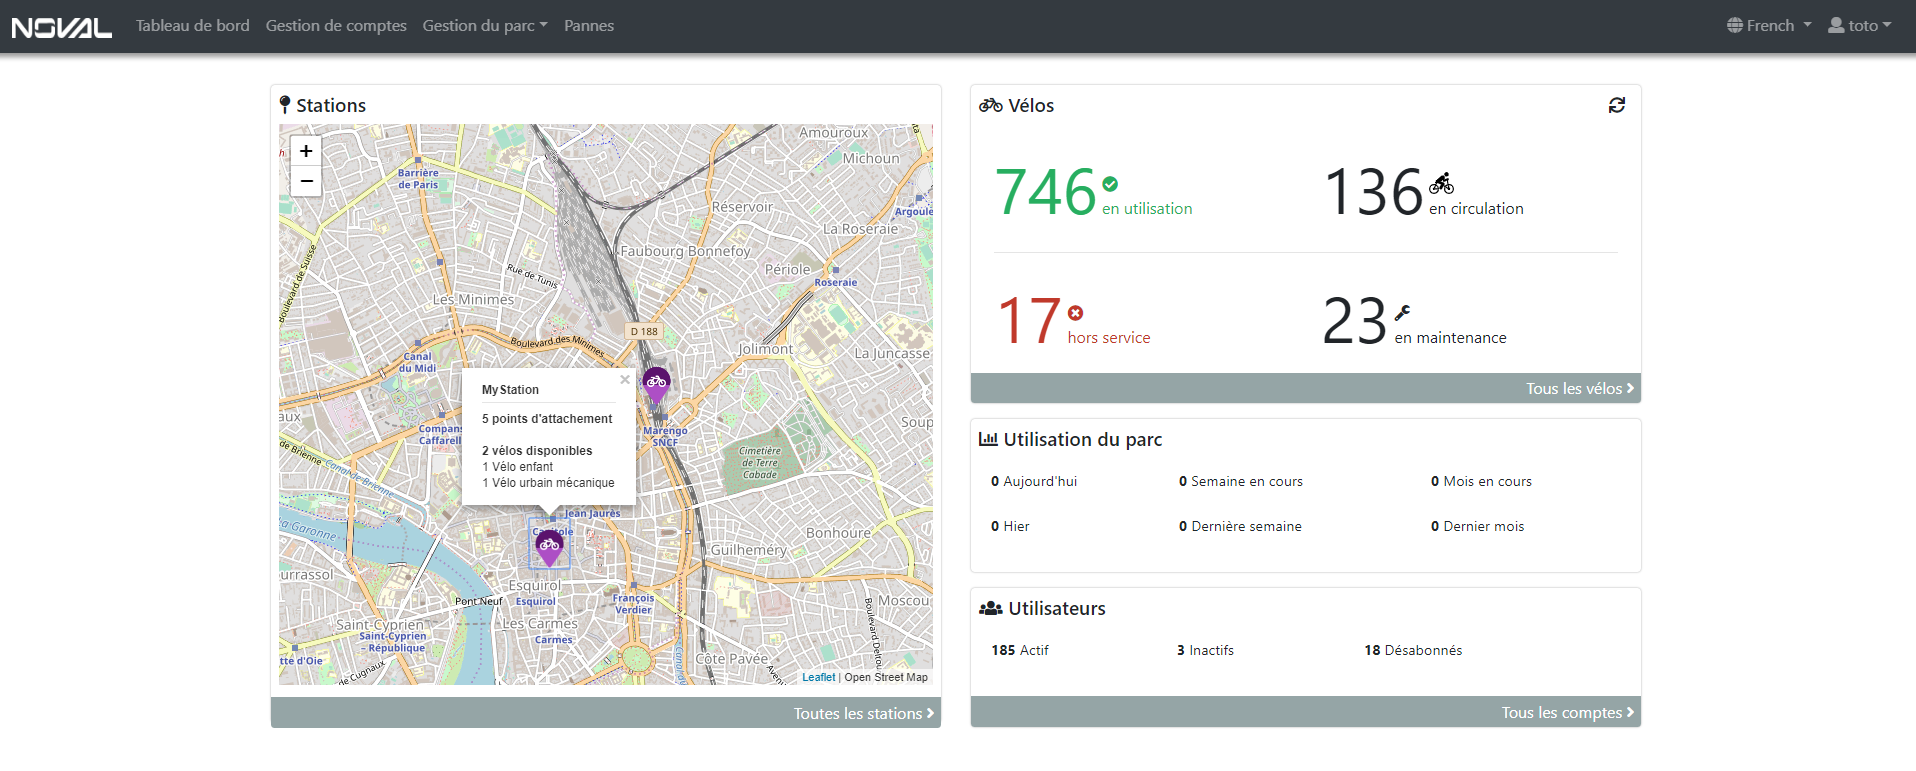The image size is (1916, 771).
Task: Close the My Station map popup
Action: click(625, 380)
